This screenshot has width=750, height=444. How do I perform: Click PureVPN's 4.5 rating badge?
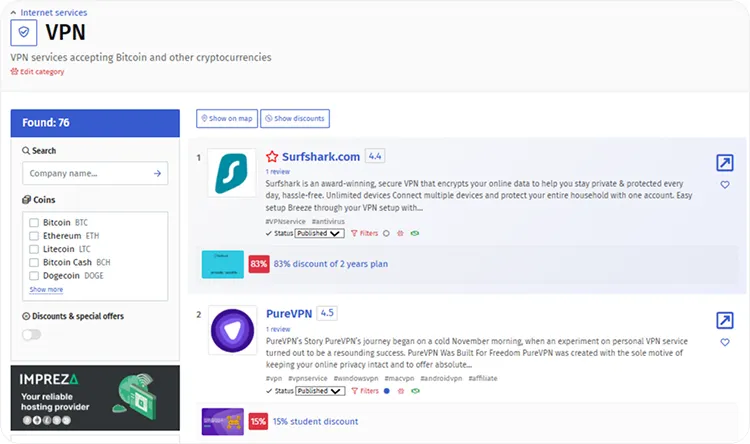click(327, 313)
